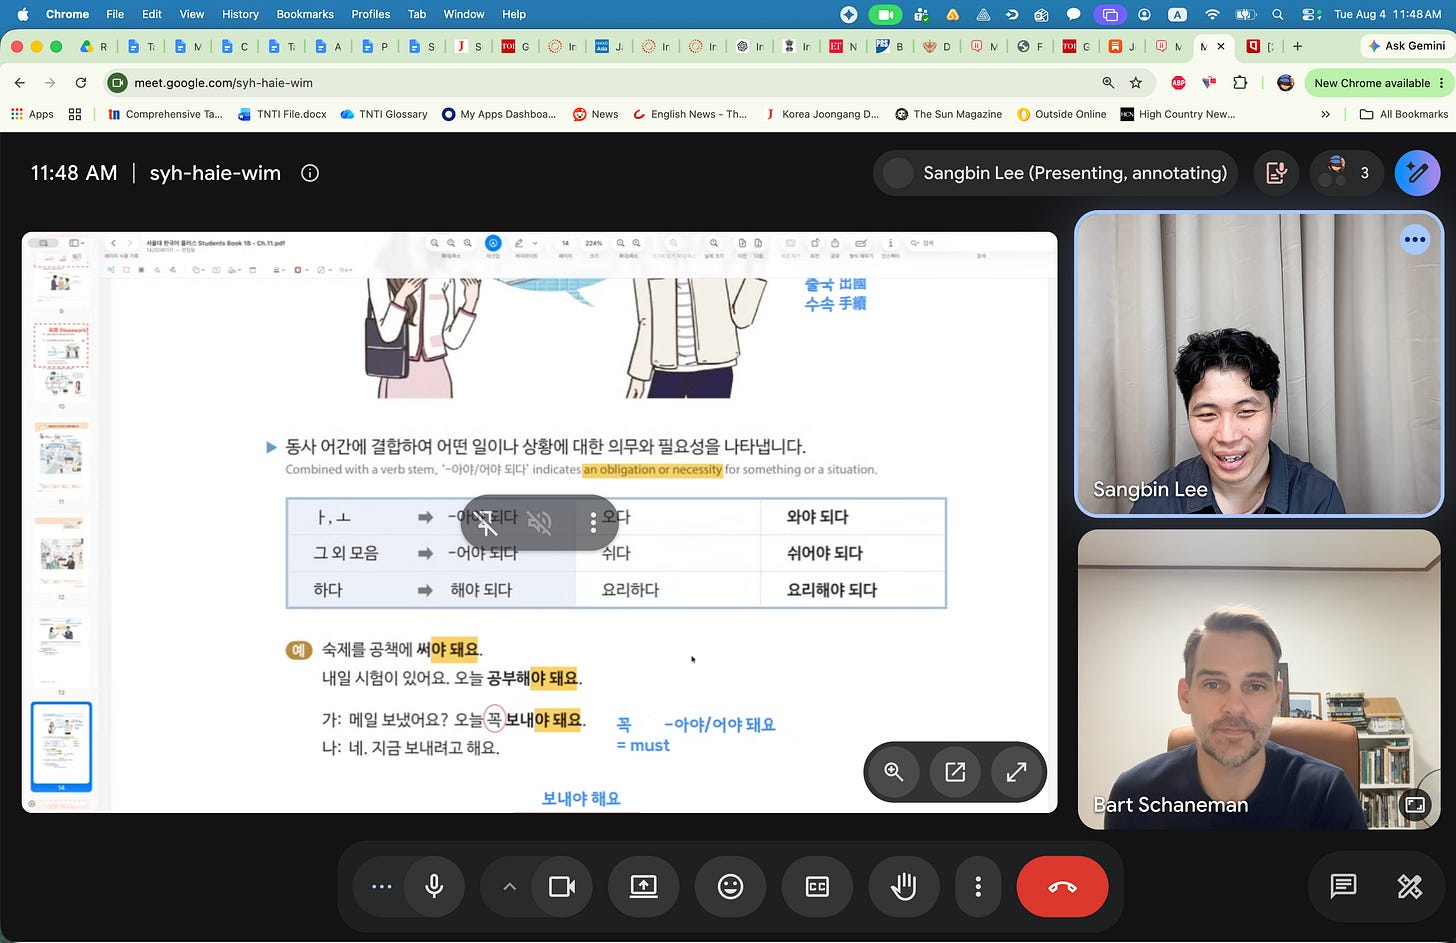This screenshot has width=1456, height=943.
Task: Show the people panel with 3 participants
Action: tap(1346, 173)
